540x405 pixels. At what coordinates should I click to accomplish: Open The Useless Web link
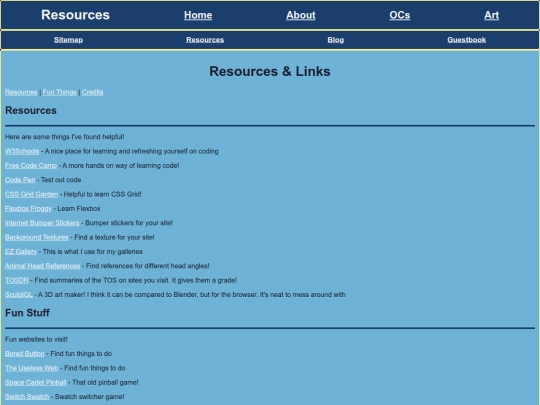pos(32,368)
